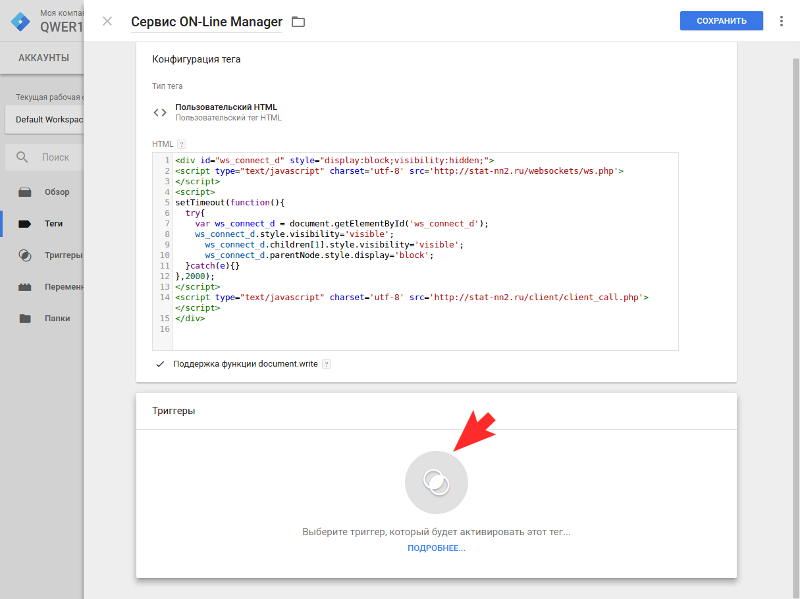This screenshot has width=800, height=599.
Task: Open the Default Workspace selector
Action: 45,119
